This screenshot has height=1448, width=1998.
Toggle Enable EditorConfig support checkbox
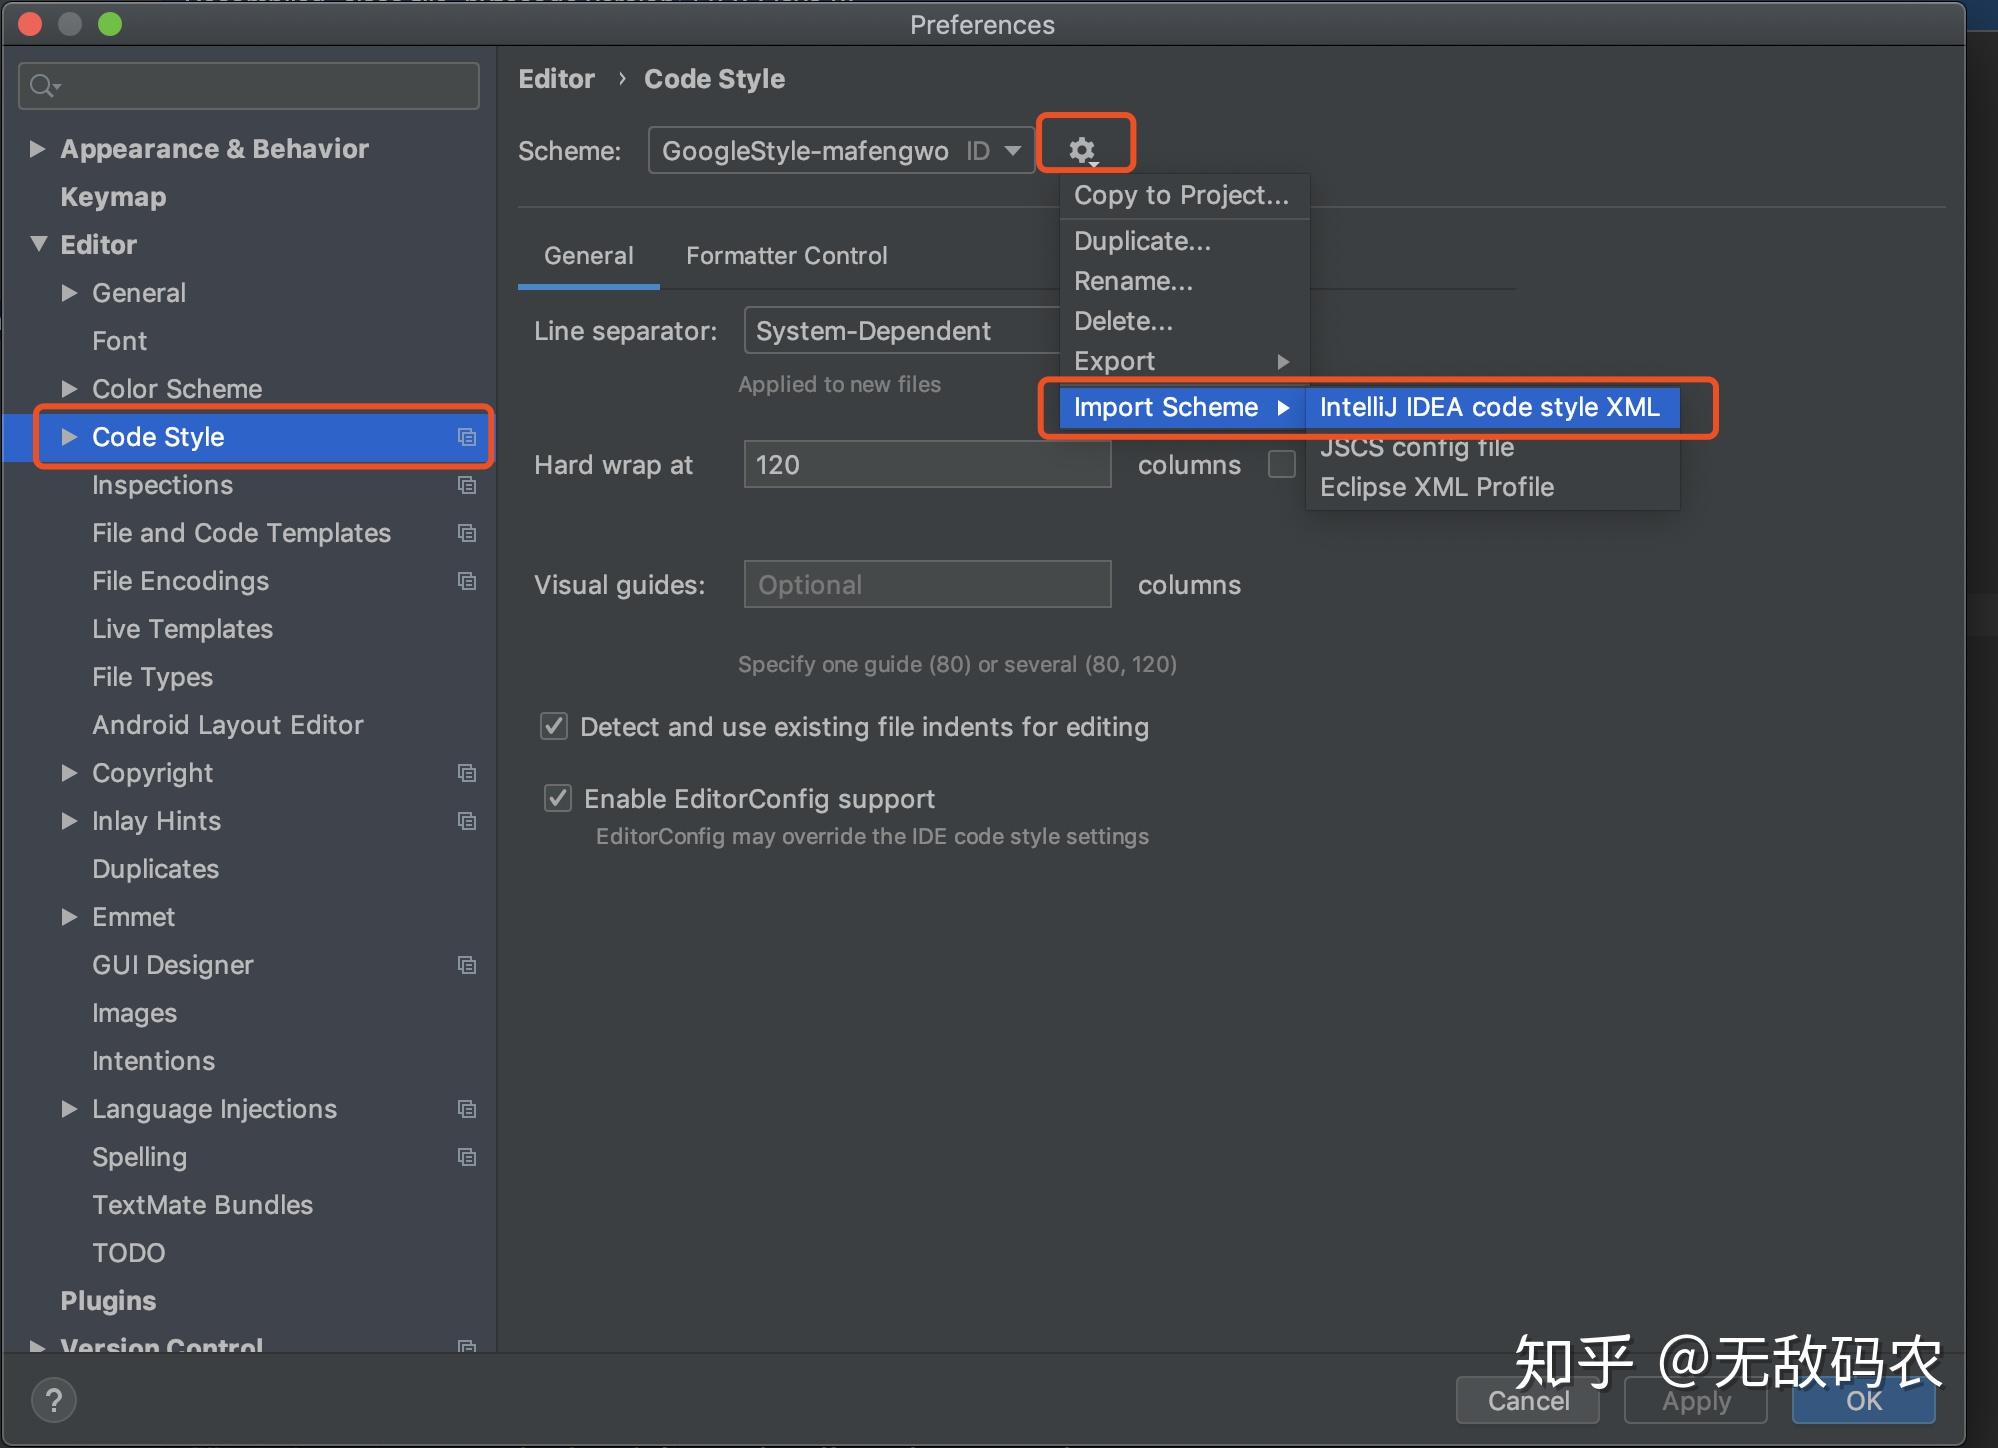click(557, 798)
